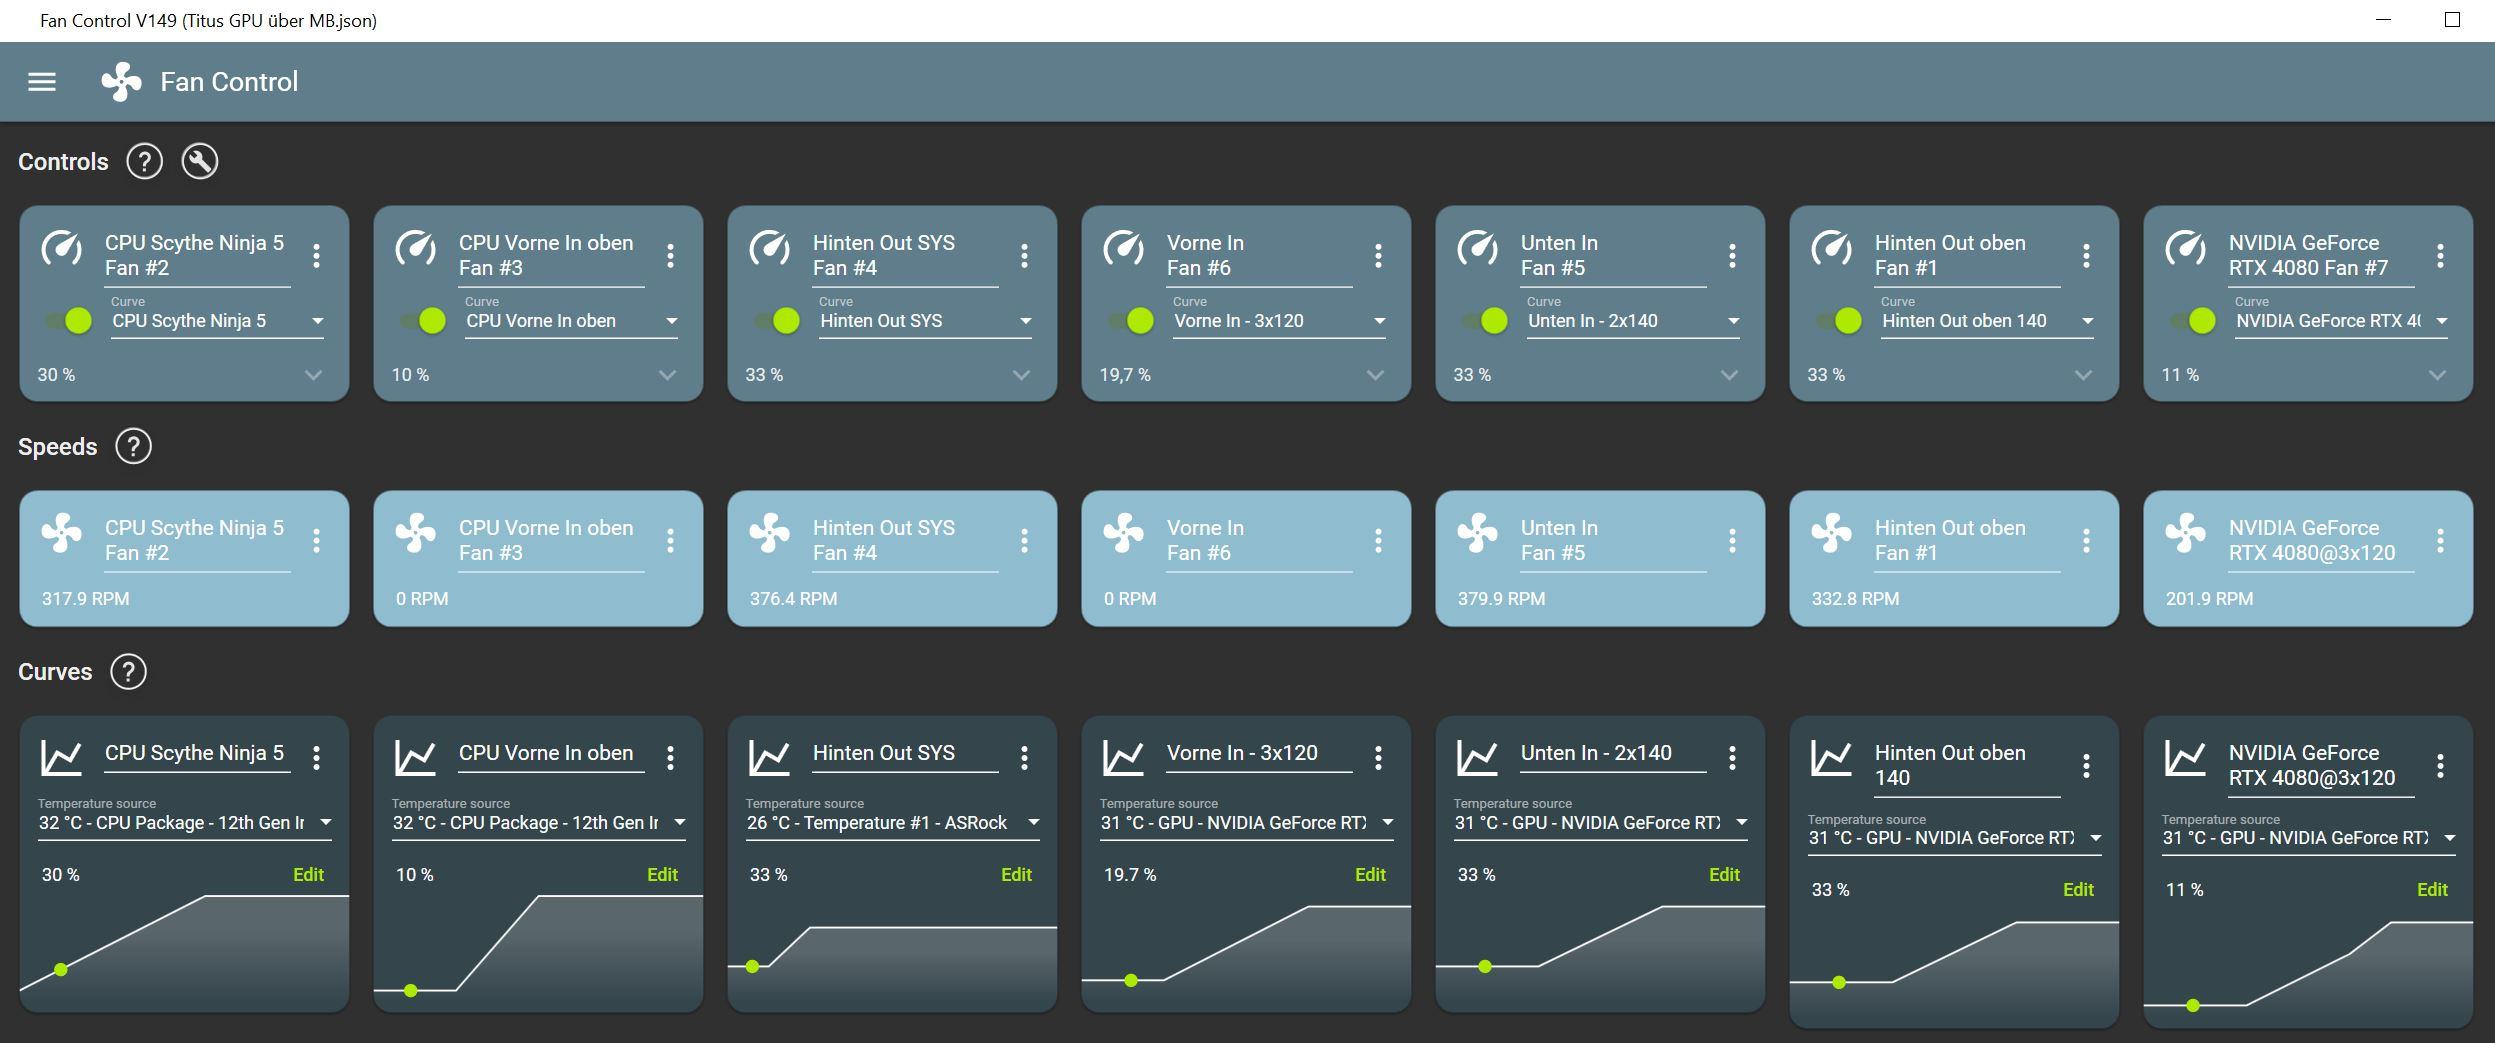Edit the CPU Vorne In oben curve
This screenshot has height=1043, width=2495.
(662, 875)
